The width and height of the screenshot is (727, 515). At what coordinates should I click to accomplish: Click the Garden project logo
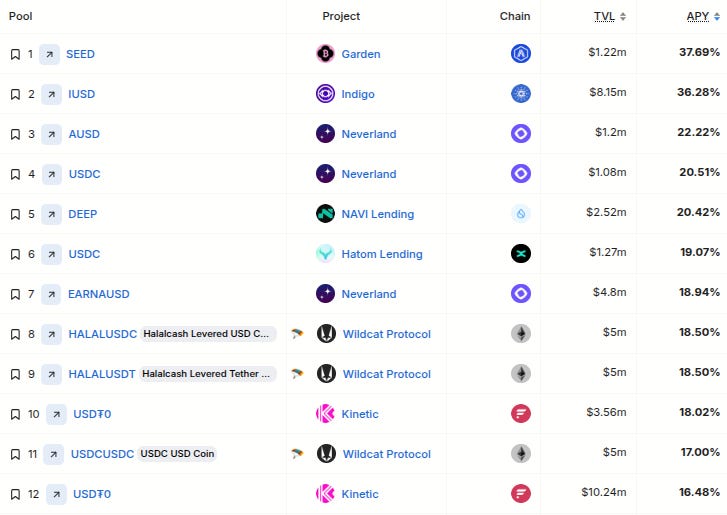[325, 54]
